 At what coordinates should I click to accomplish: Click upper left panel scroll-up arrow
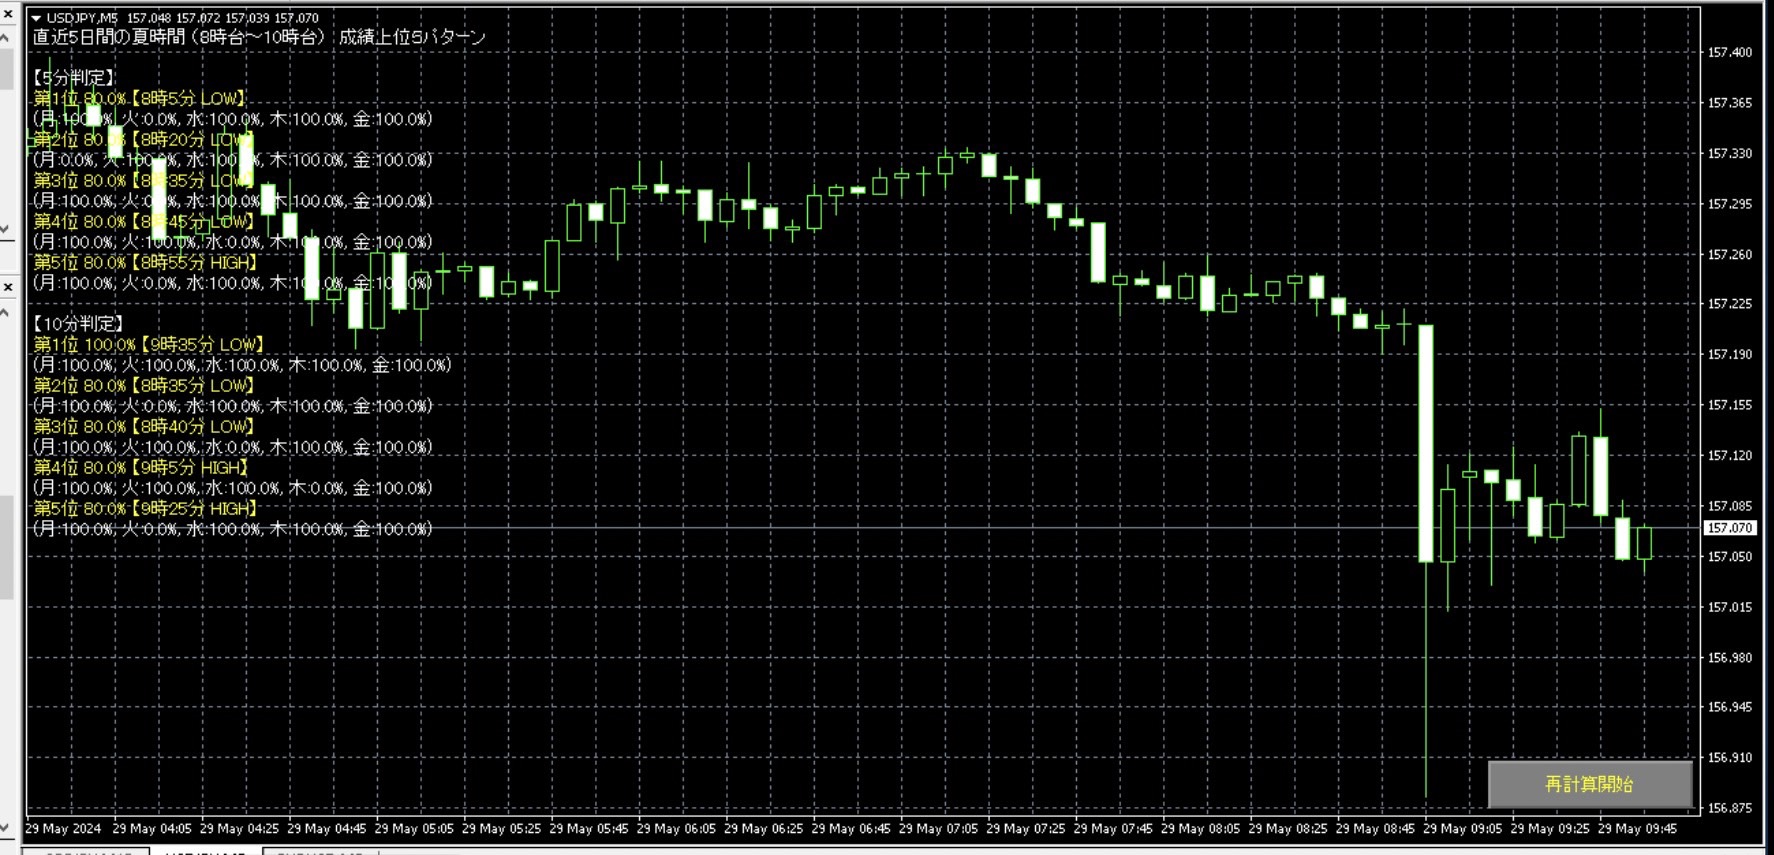[6, 37]
